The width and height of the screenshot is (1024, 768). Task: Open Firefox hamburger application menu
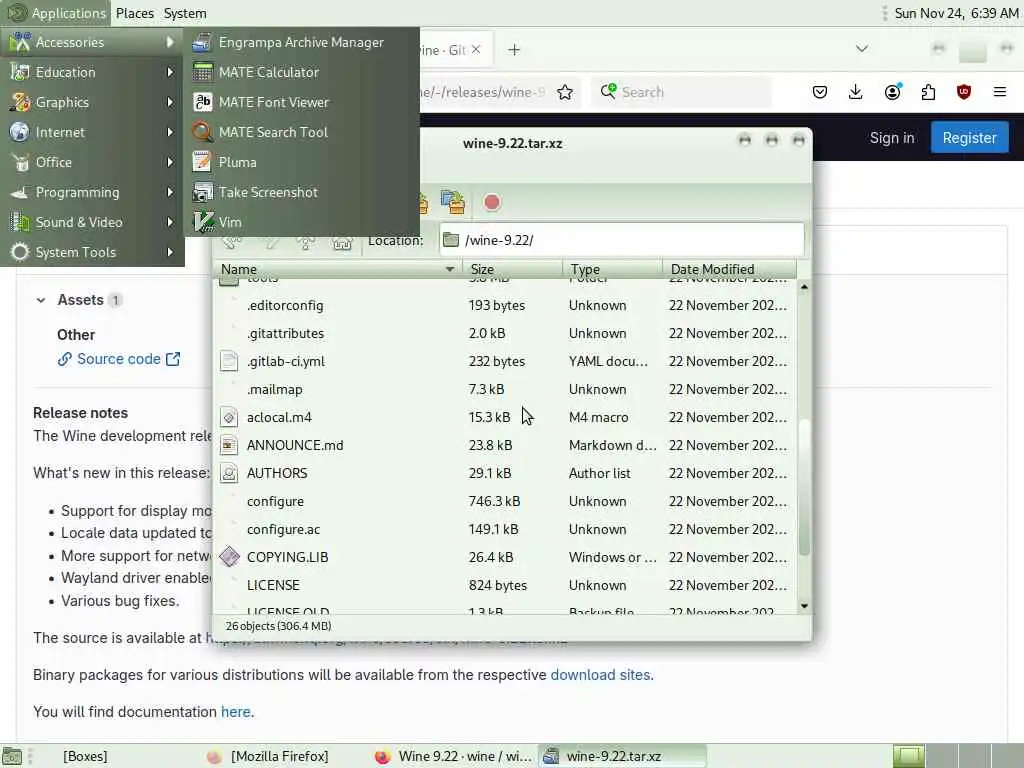click(x=1000, y=92)
